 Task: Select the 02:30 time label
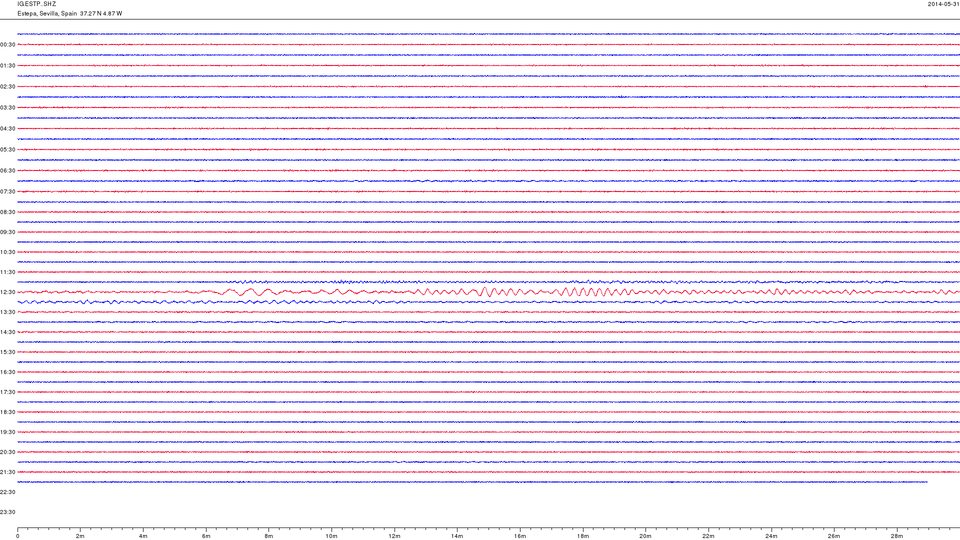click(x=7, y=86)
